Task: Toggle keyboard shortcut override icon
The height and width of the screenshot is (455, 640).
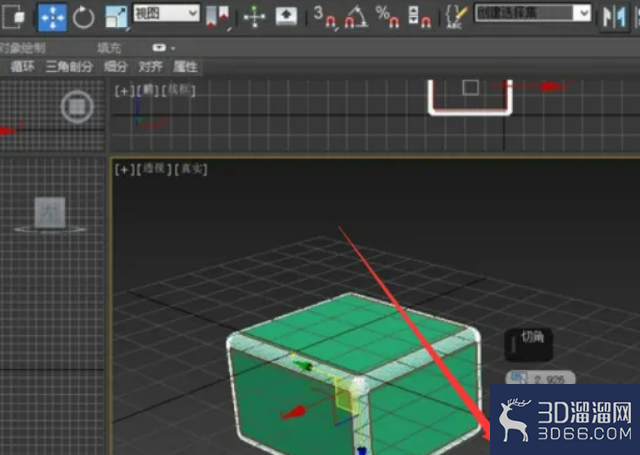Action: pyautogui.click(x=286, y=16)
